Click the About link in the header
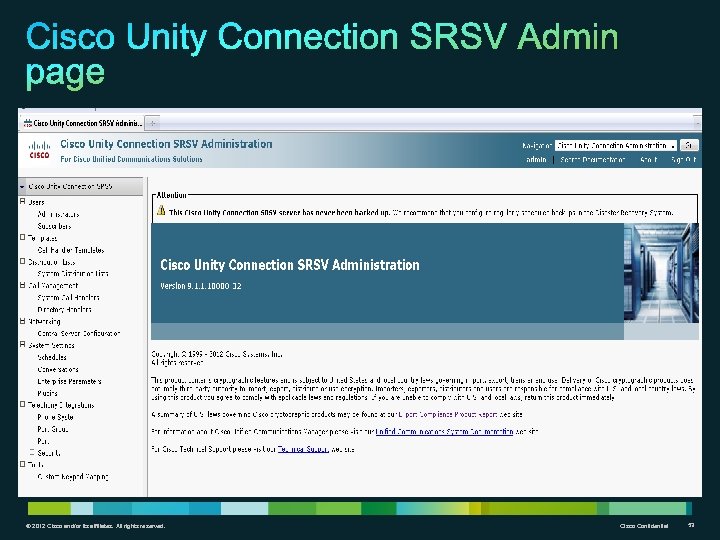This screenshot has width=720, height=540. click(x=649, y=160)
